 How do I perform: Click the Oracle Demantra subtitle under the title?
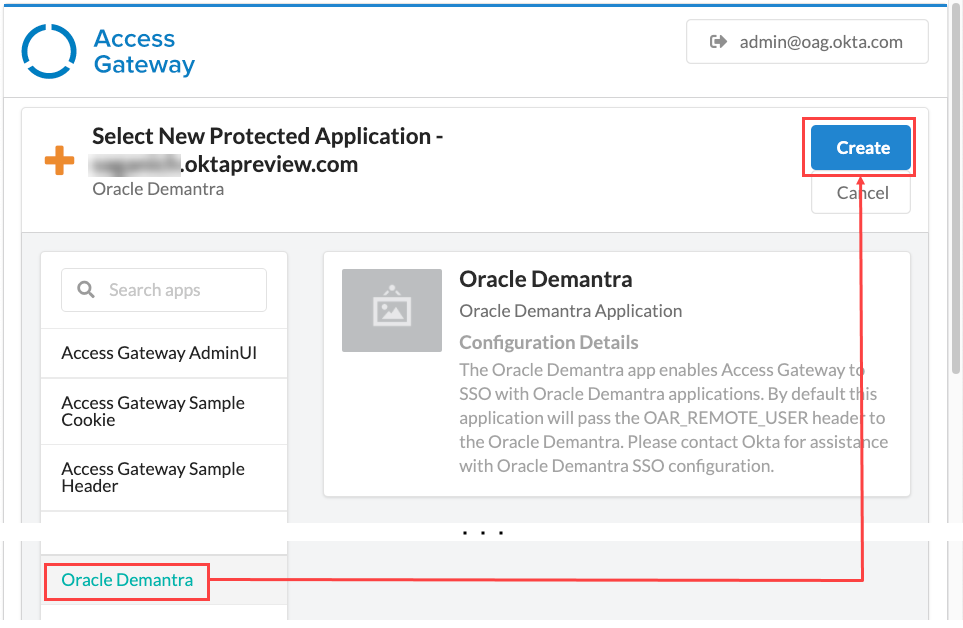pyautogui.click(x=158, y=189)
